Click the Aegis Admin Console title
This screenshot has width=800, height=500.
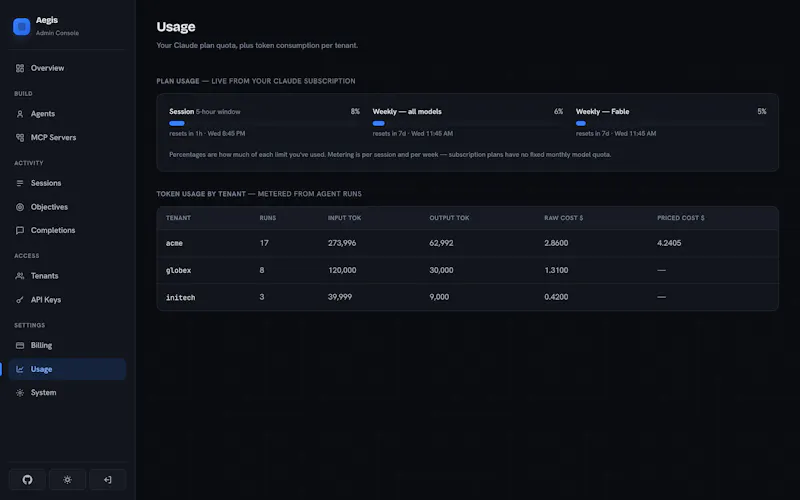(x=57, y=26)
